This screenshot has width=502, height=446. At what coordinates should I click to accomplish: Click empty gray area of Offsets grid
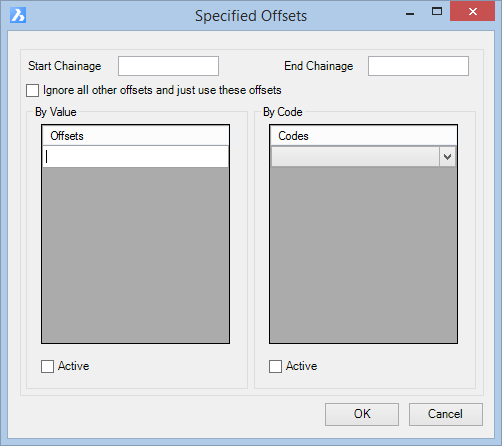(x=135, y=255)
